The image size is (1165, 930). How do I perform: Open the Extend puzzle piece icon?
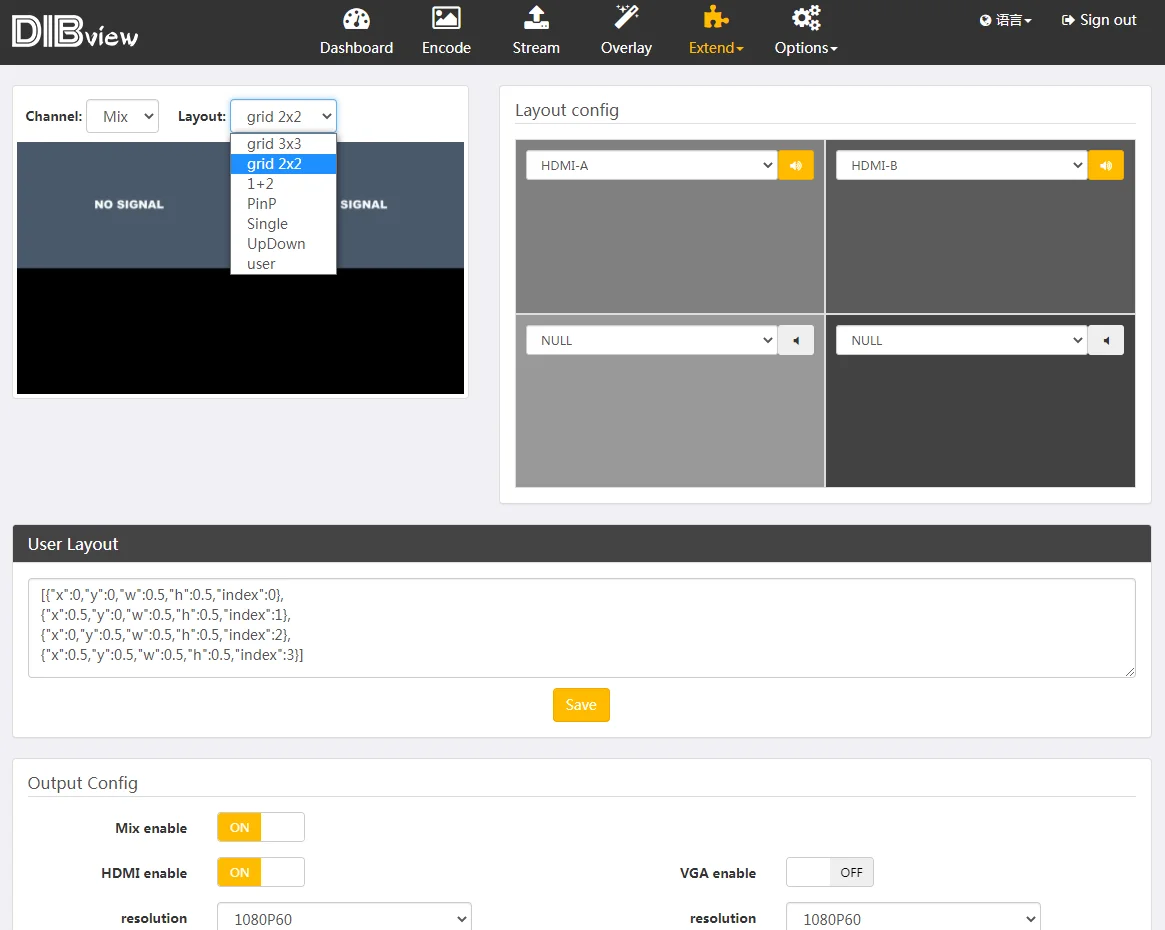[715, 18]
